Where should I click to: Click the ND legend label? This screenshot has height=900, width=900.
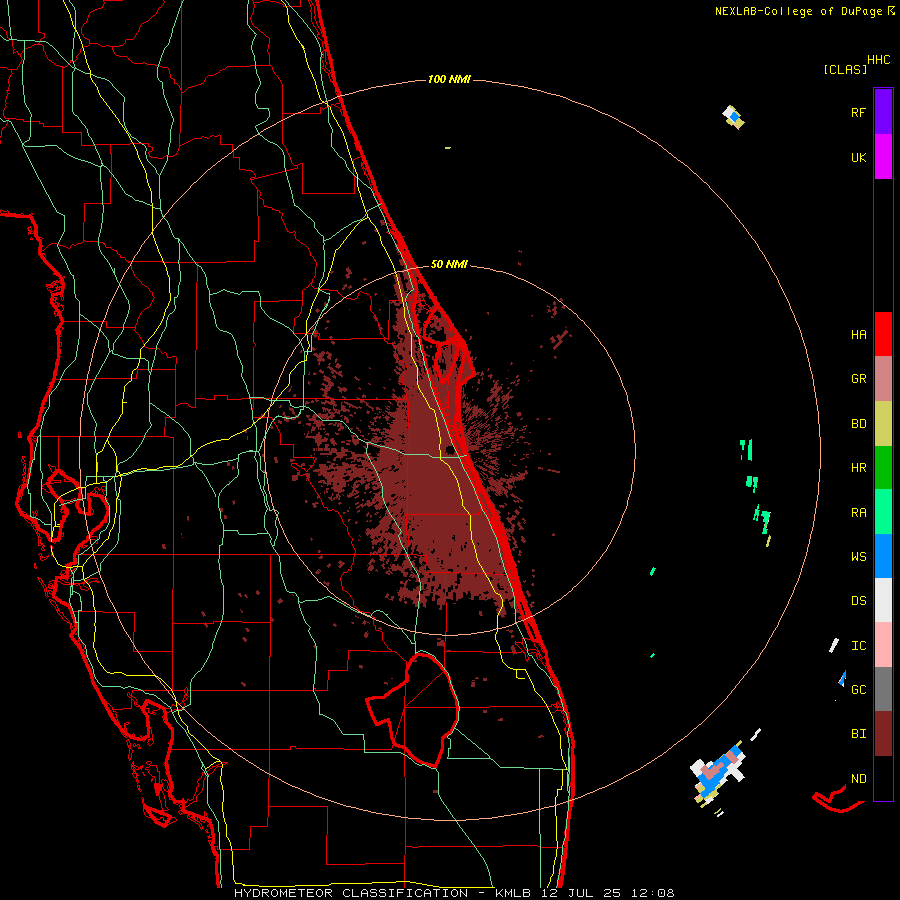tap(858, 779)
